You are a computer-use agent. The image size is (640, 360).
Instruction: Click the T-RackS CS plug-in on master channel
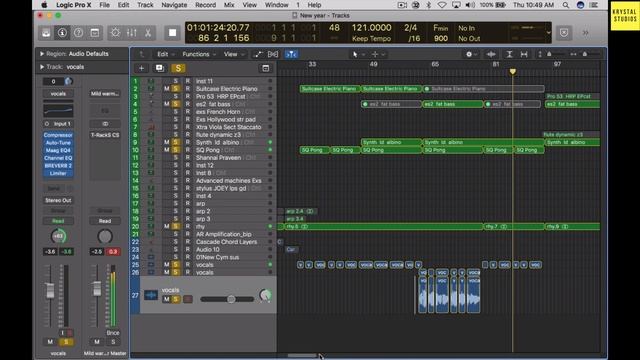tap(105, 135)
